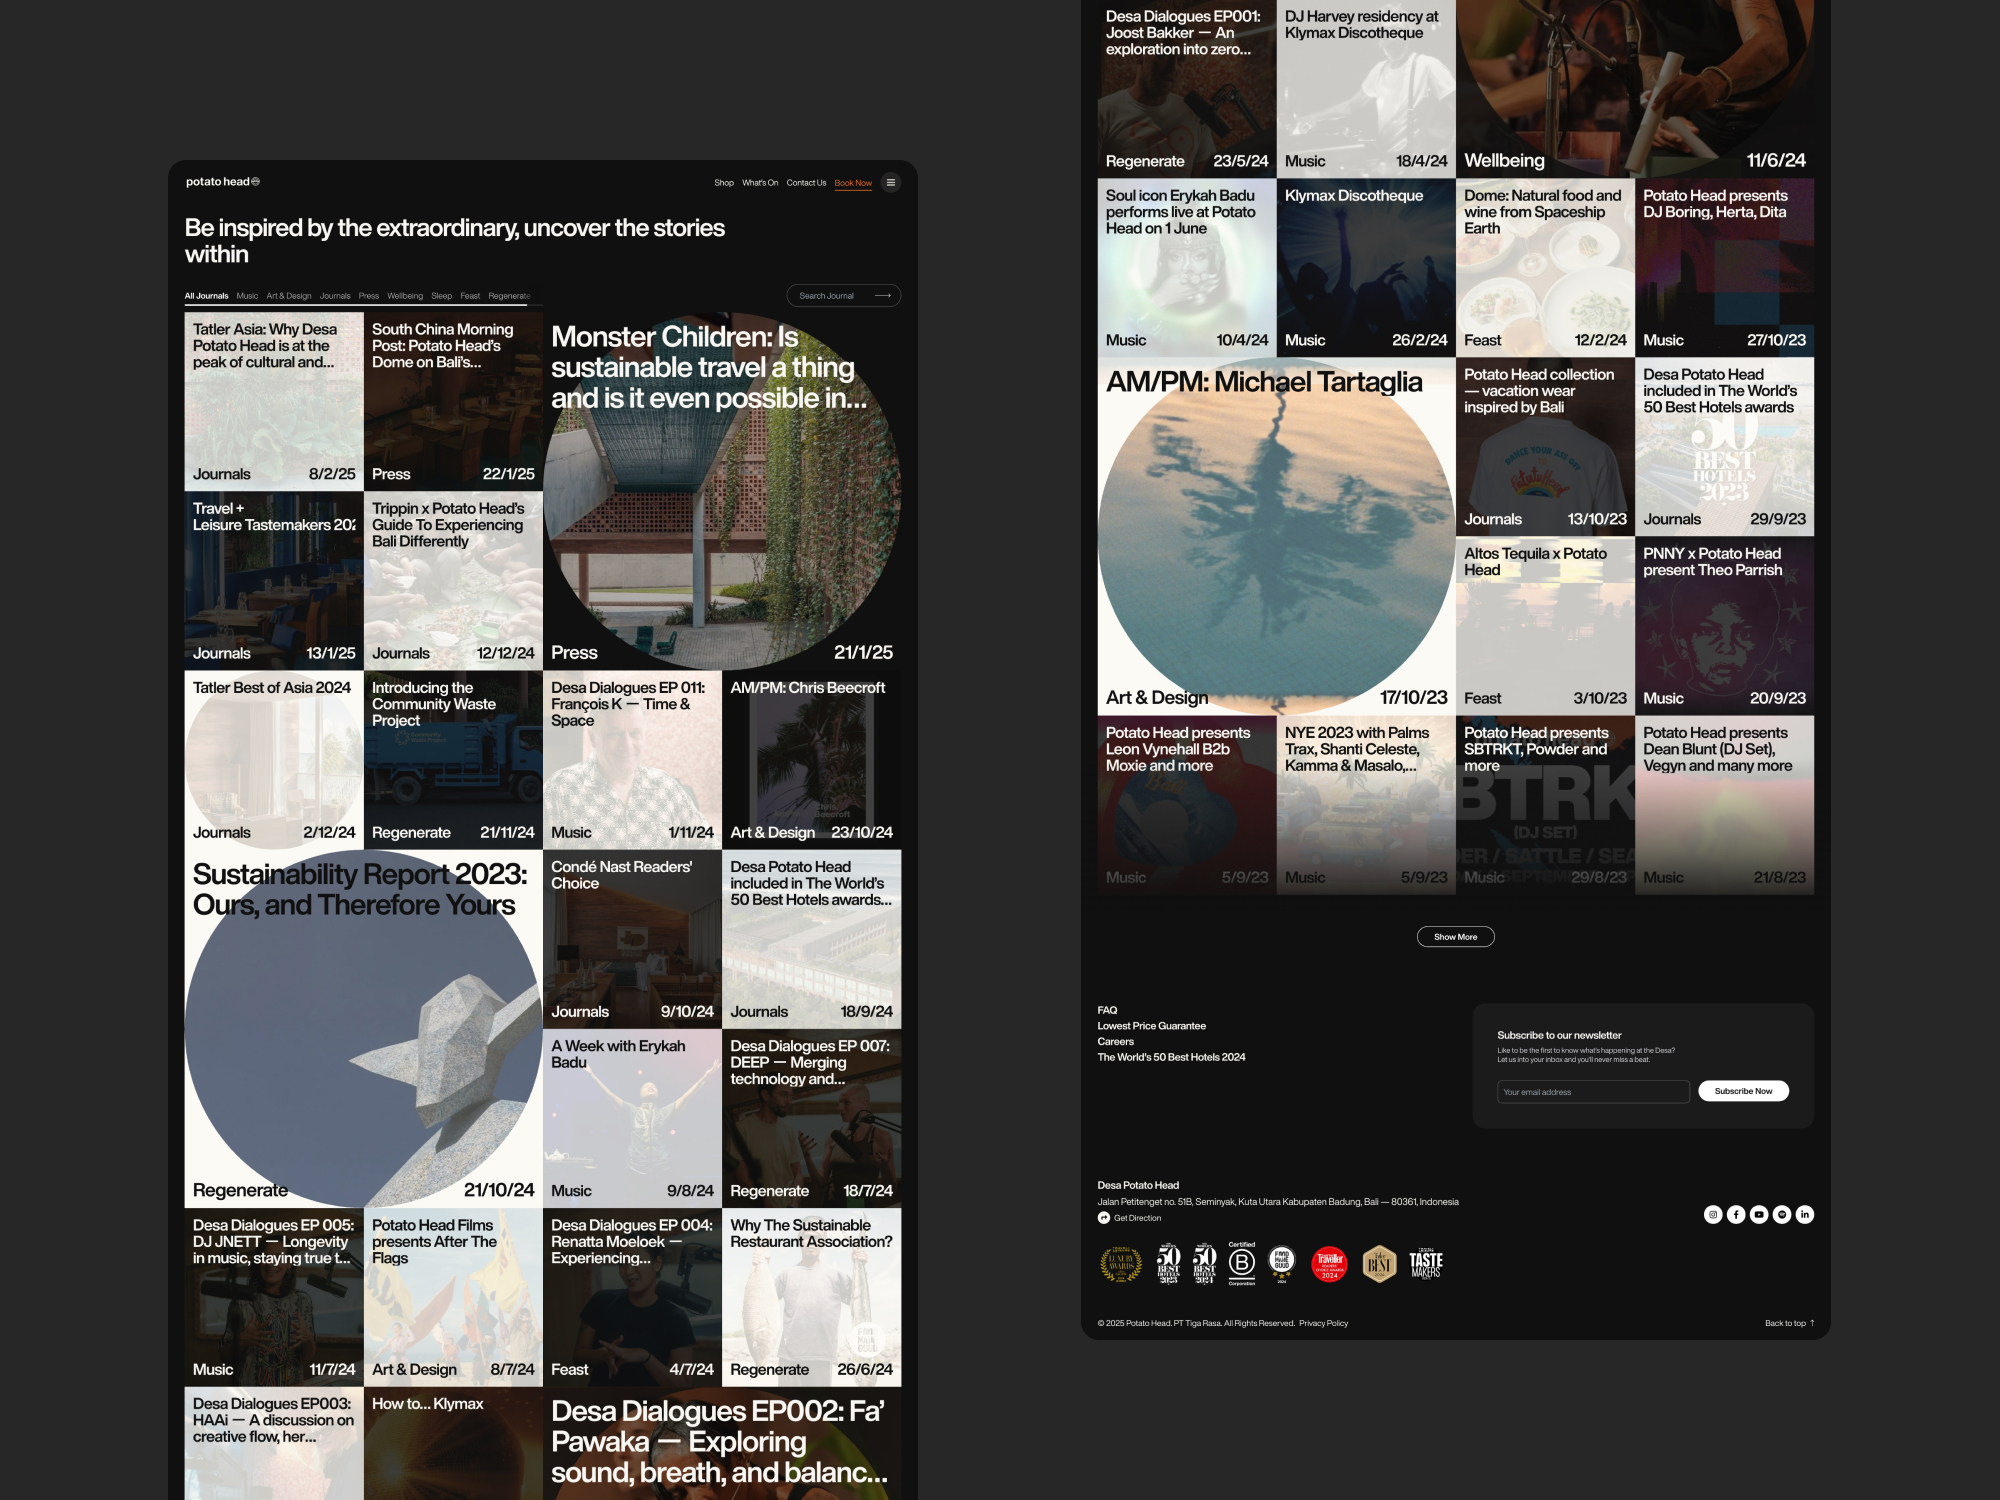Click the Food Made Good badge

pos(1282,1264)
